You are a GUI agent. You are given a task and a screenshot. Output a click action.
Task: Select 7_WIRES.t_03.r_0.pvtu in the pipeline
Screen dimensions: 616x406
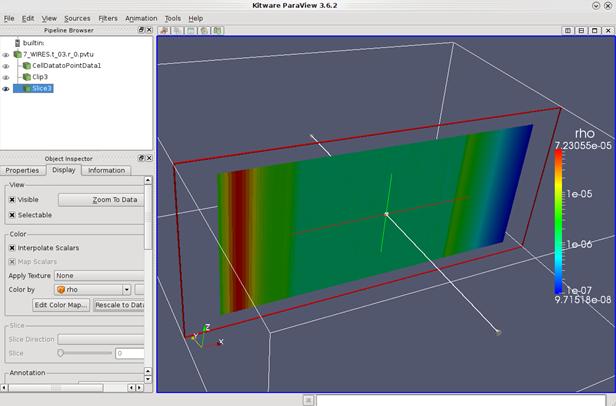pos(58,54)
